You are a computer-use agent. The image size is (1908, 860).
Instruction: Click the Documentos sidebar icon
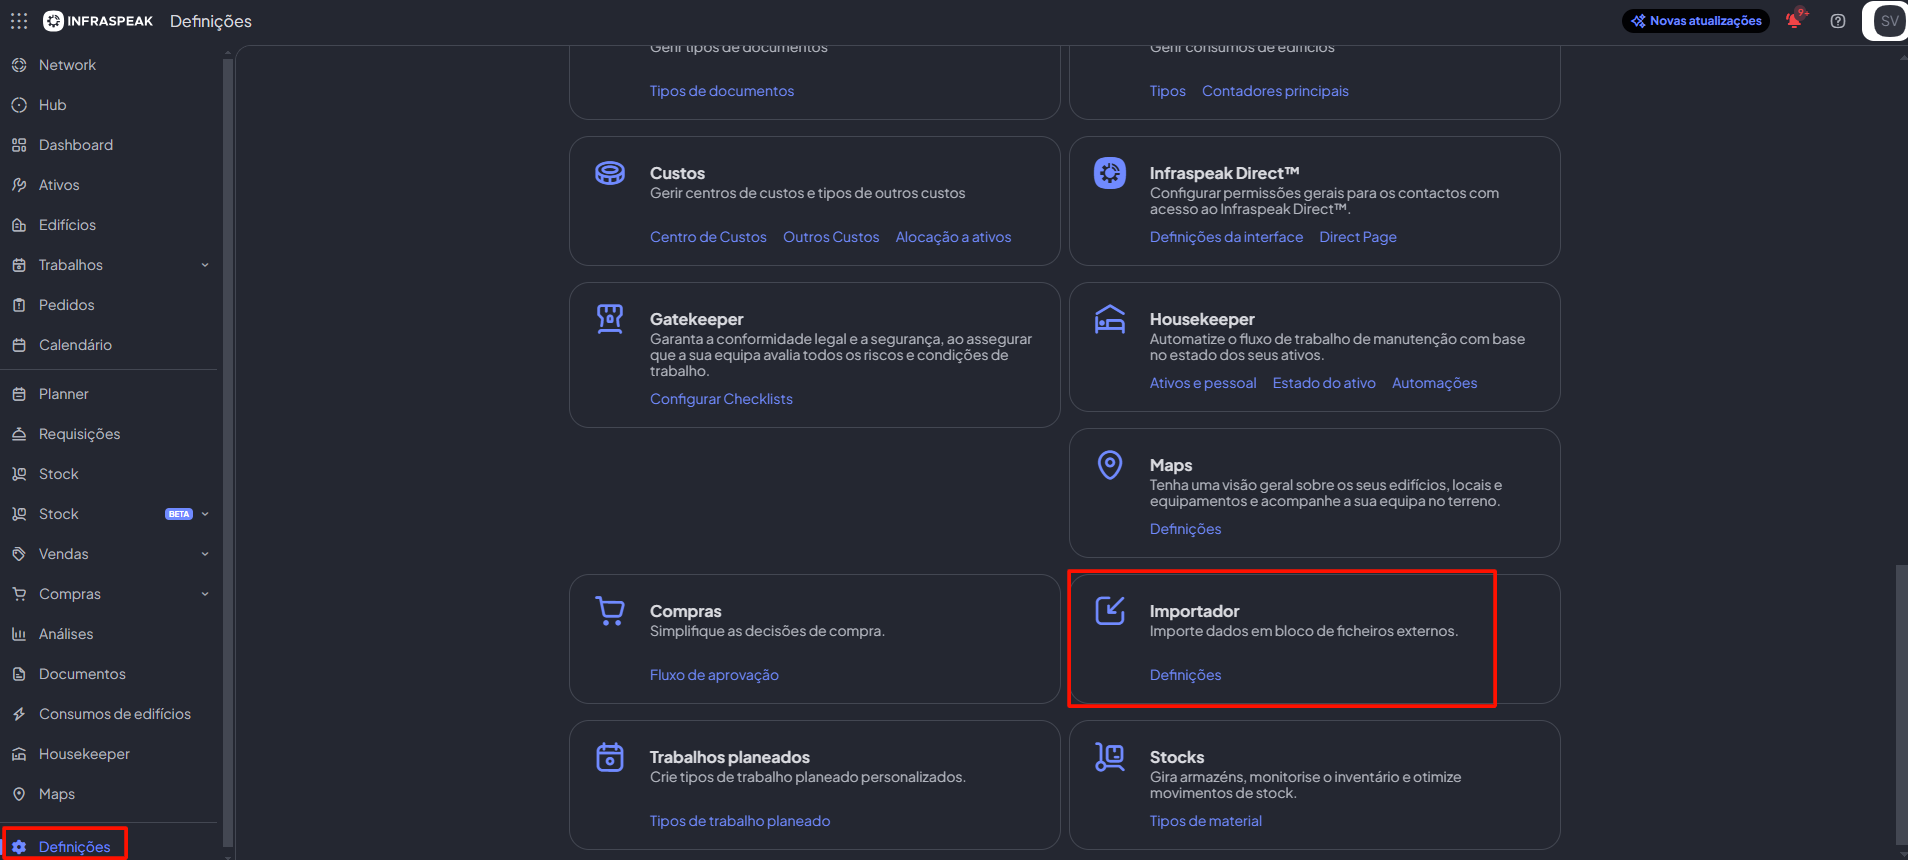coord(19,674)
